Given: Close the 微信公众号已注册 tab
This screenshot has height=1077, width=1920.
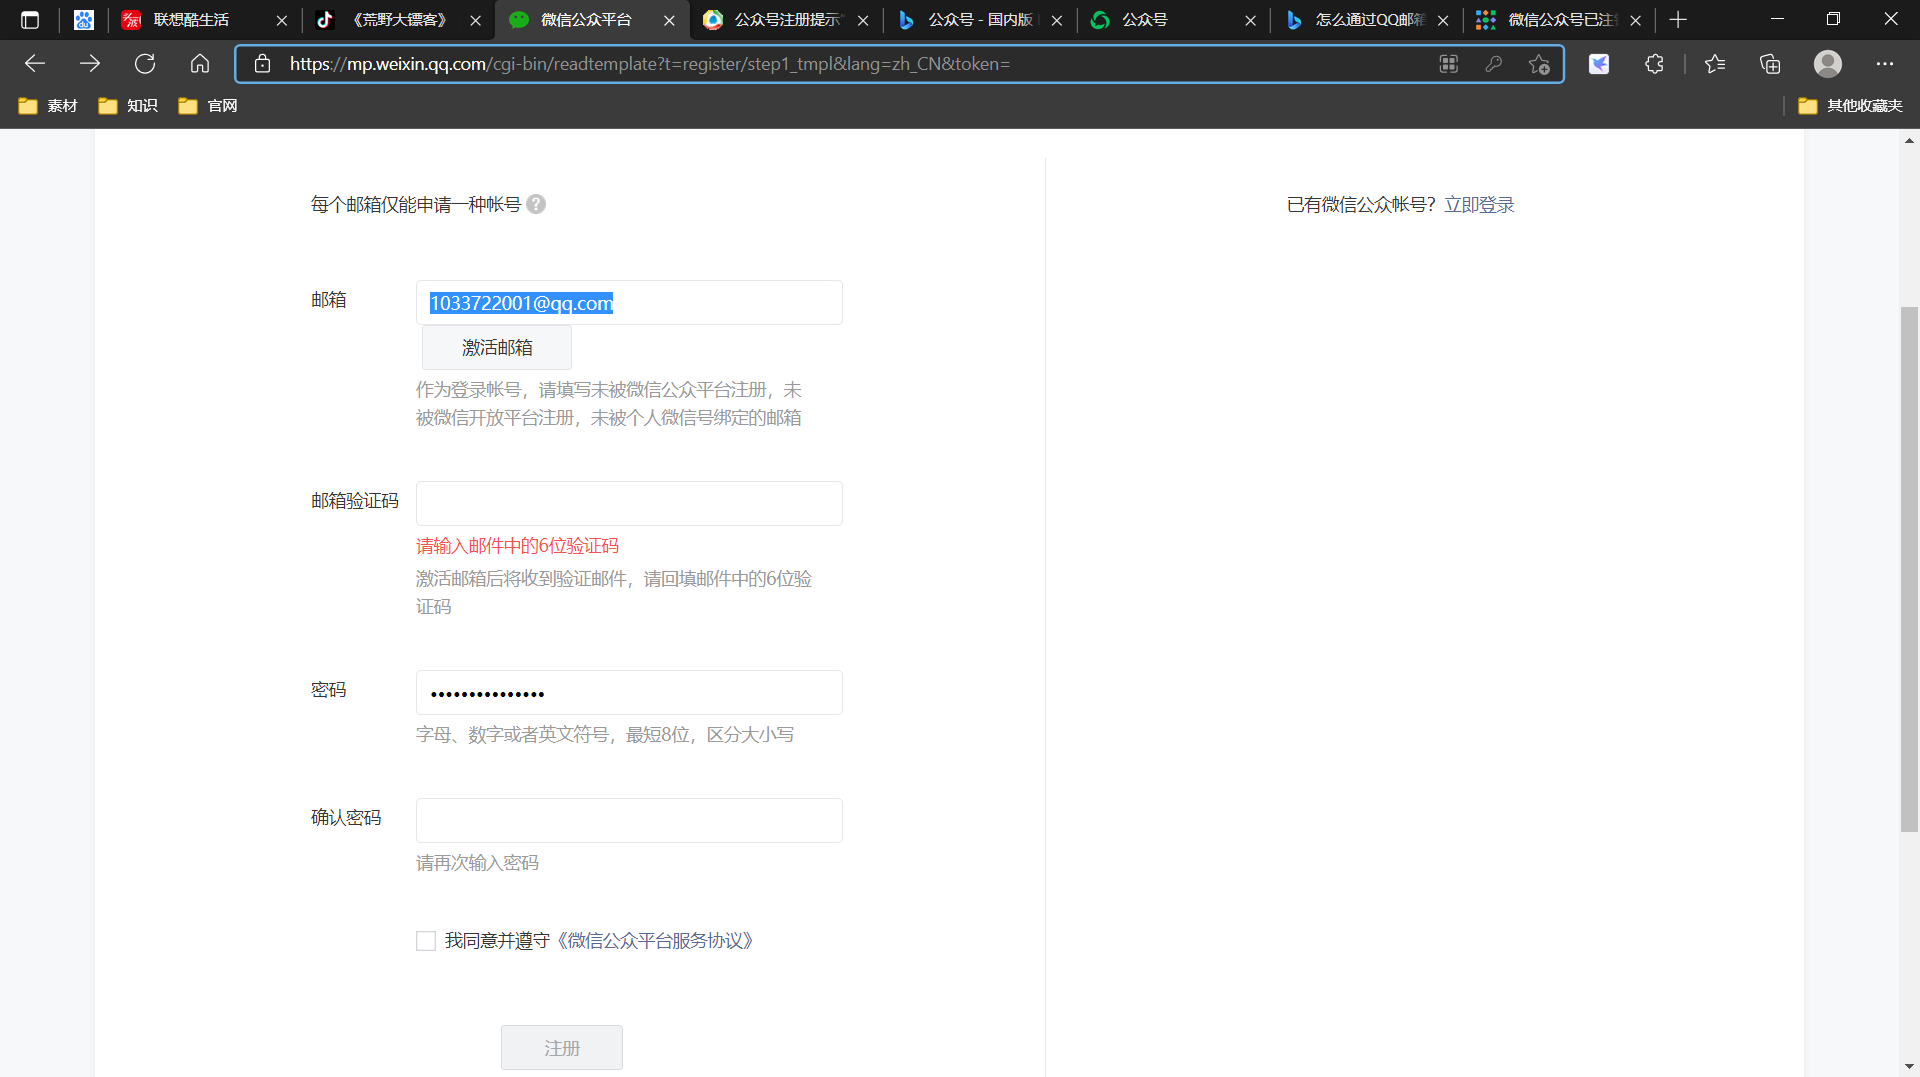Looking at the screenshot, I should point(1636,20).
